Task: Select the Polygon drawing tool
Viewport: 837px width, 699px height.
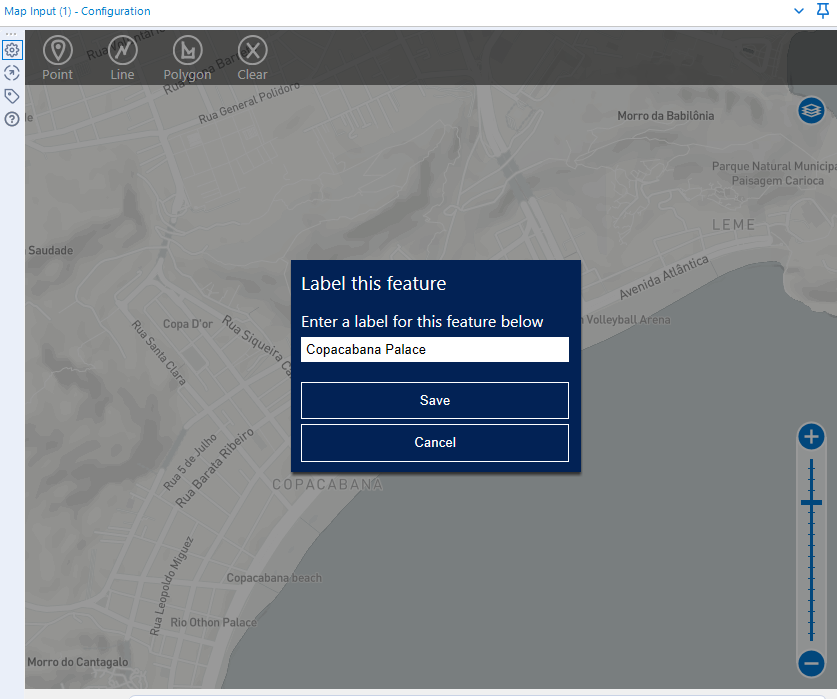Action: (187, 58)
